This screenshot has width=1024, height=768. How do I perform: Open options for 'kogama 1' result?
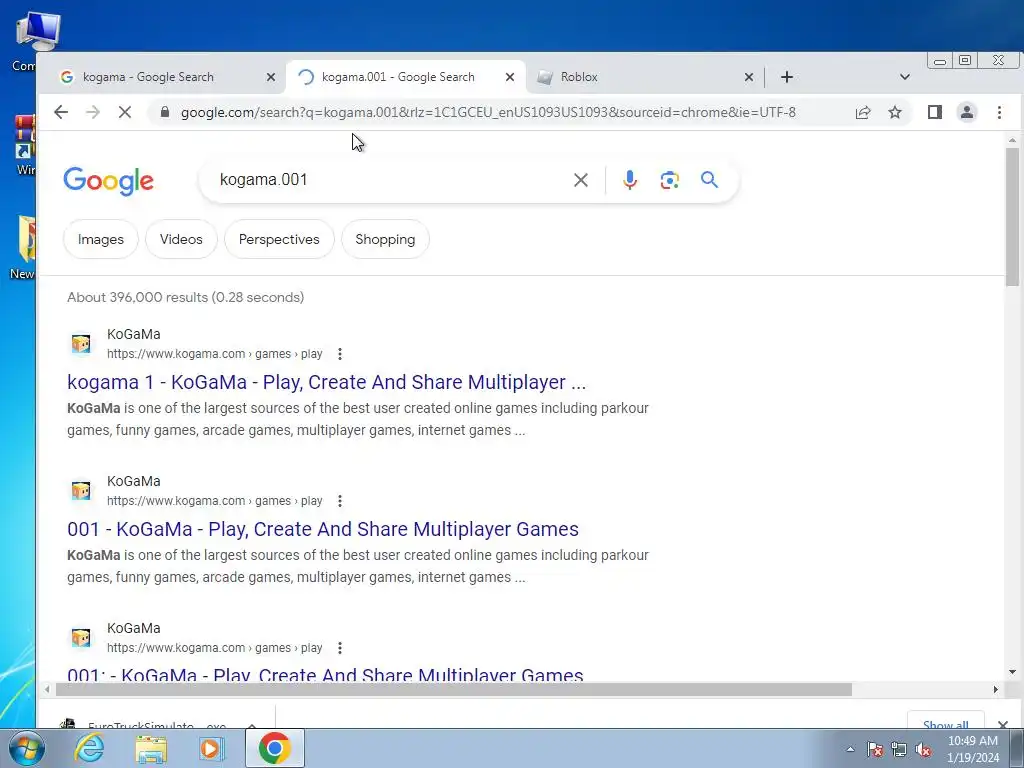[340, 354]
